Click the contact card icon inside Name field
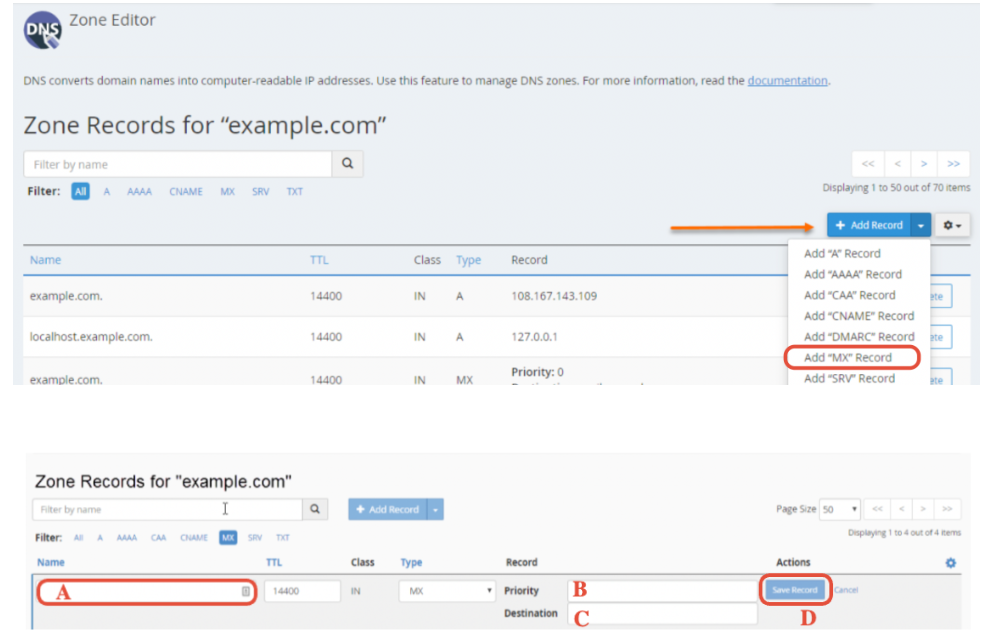This screenshot has height=639, width=983. (245, 592)
